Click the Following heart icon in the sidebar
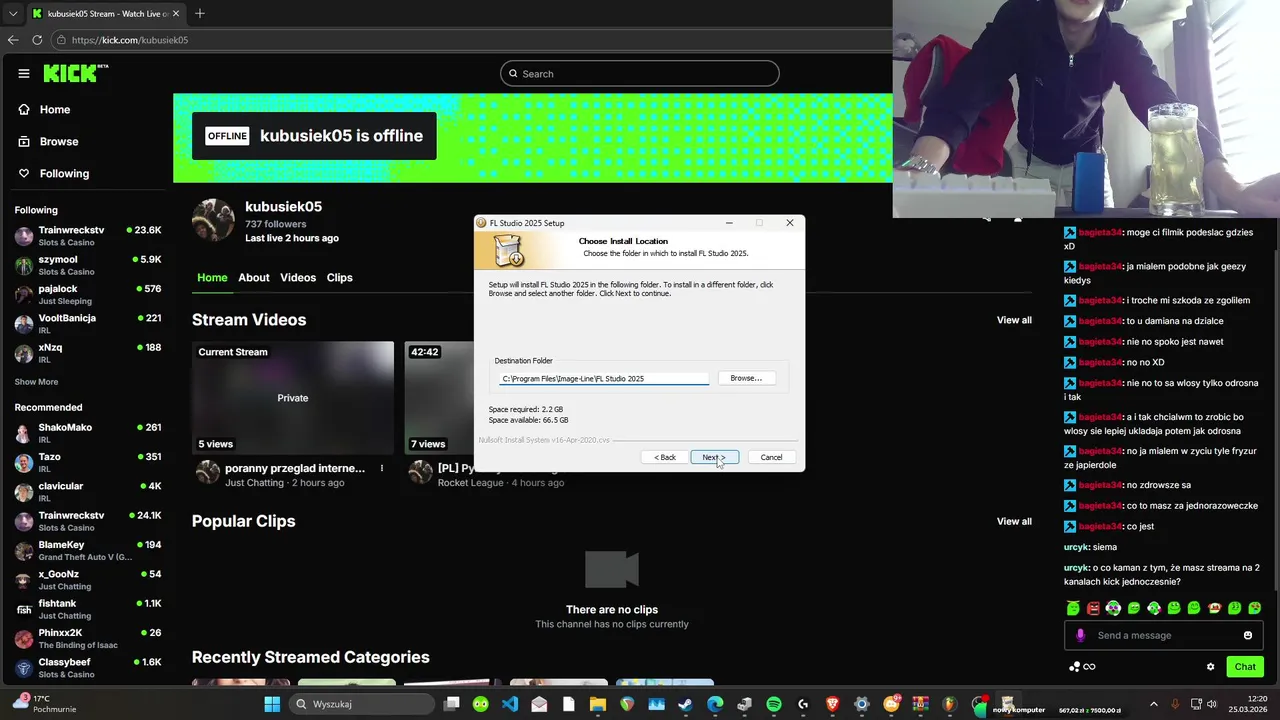 [x=24, y=173]
